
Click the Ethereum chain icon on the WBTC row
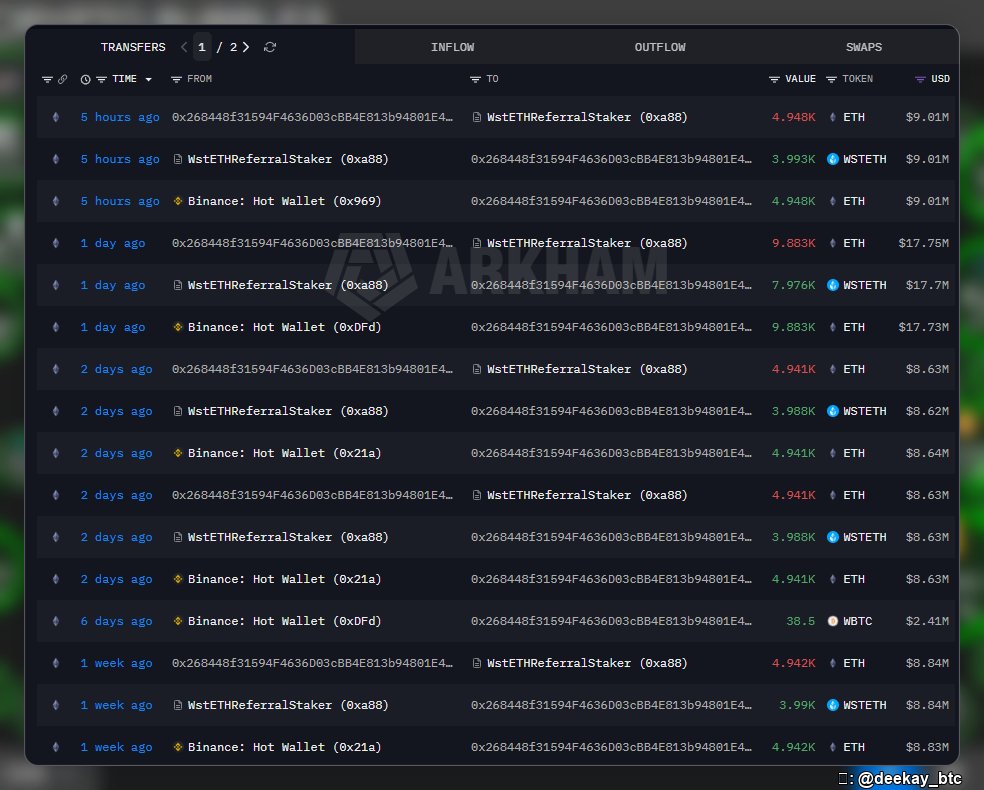click(x=56, y=621)
